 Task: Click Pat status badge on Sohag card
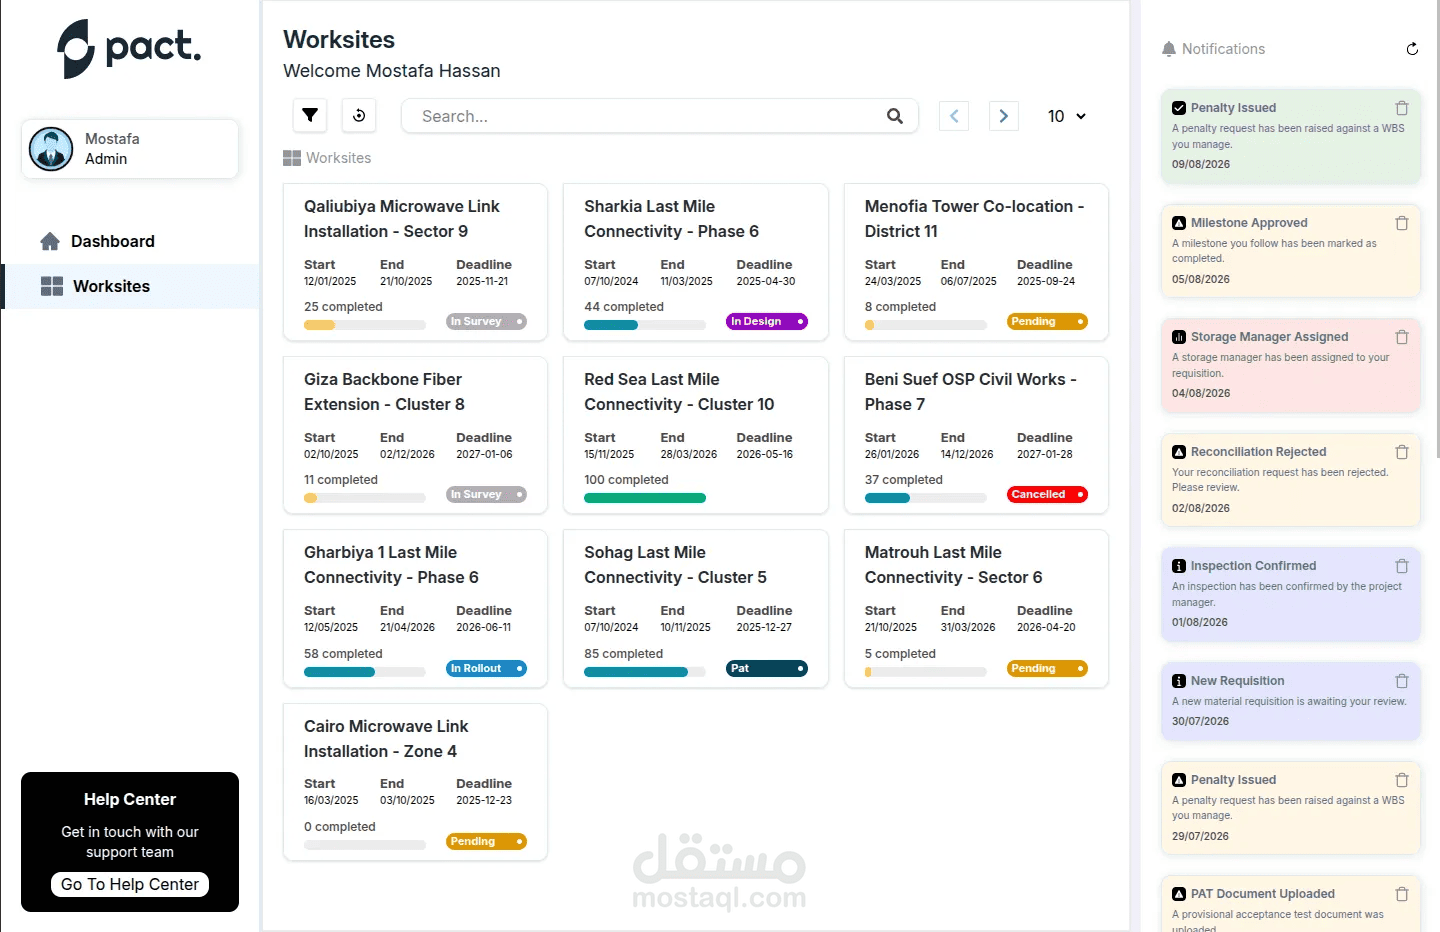click(x=767, y=668)
